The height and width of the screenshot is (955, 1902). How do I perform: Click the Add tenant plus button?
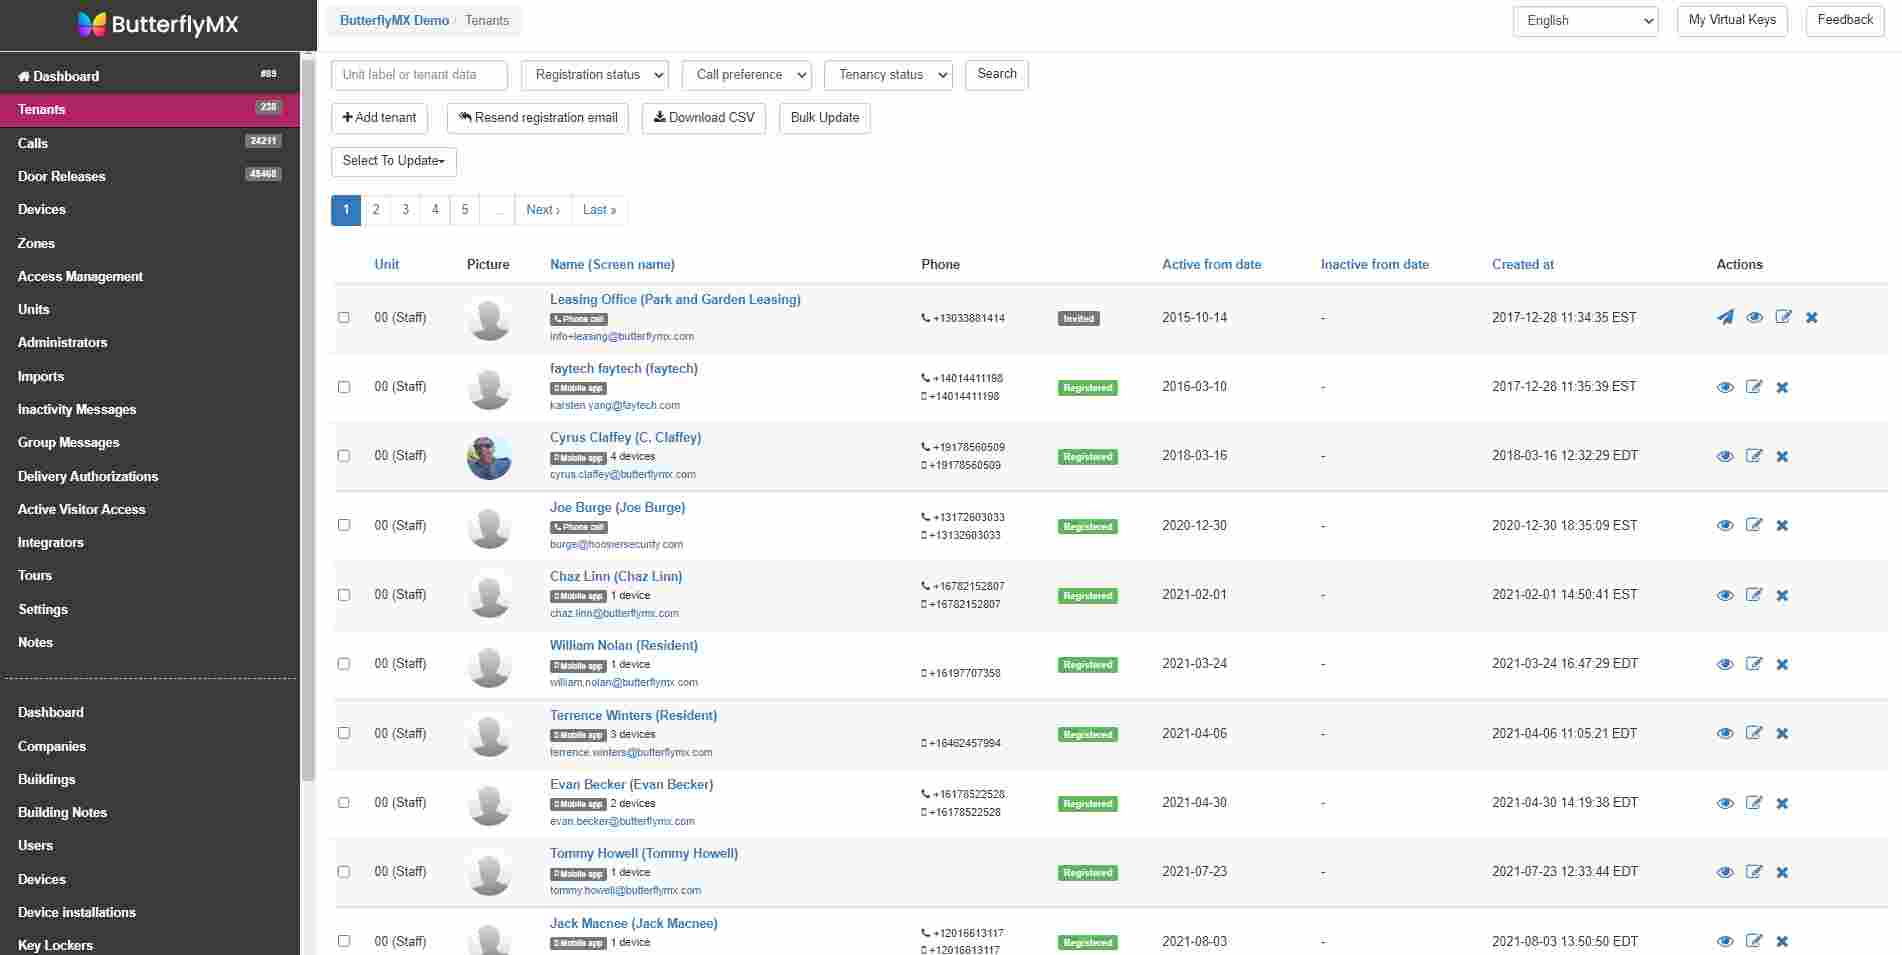(379, 117)
